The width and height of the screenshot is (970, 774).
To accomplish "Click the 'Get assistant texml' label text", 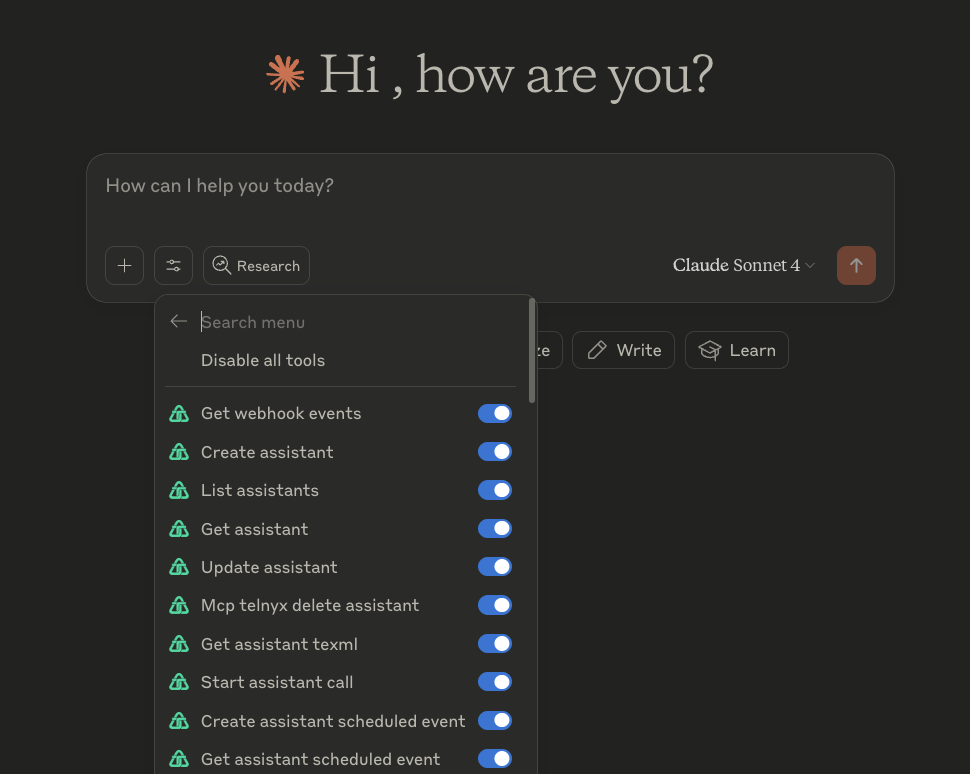I will click(279, 644).
